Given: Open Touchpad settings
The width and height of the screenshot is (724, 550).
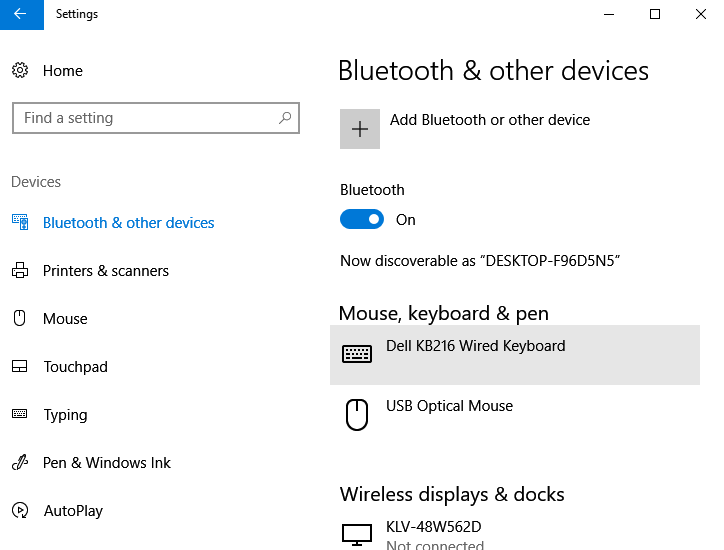Looking at the screenshot, I should 75,367.
